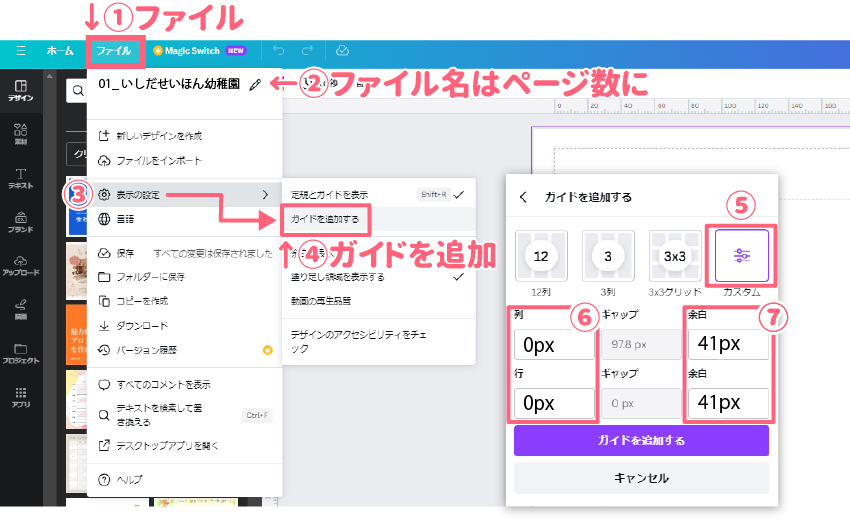Open the アプリ sidebar panel
This screenshot has height=524, width=850.
click(x=21, y=397)
